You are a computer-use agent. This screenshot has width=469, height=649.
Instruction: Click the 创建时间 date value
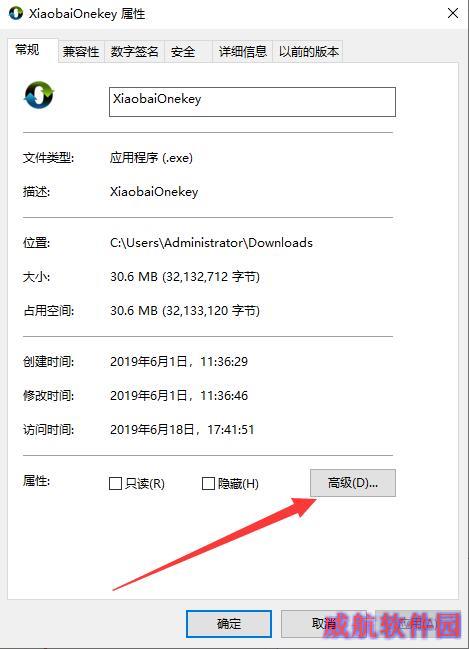click(179, 361)
